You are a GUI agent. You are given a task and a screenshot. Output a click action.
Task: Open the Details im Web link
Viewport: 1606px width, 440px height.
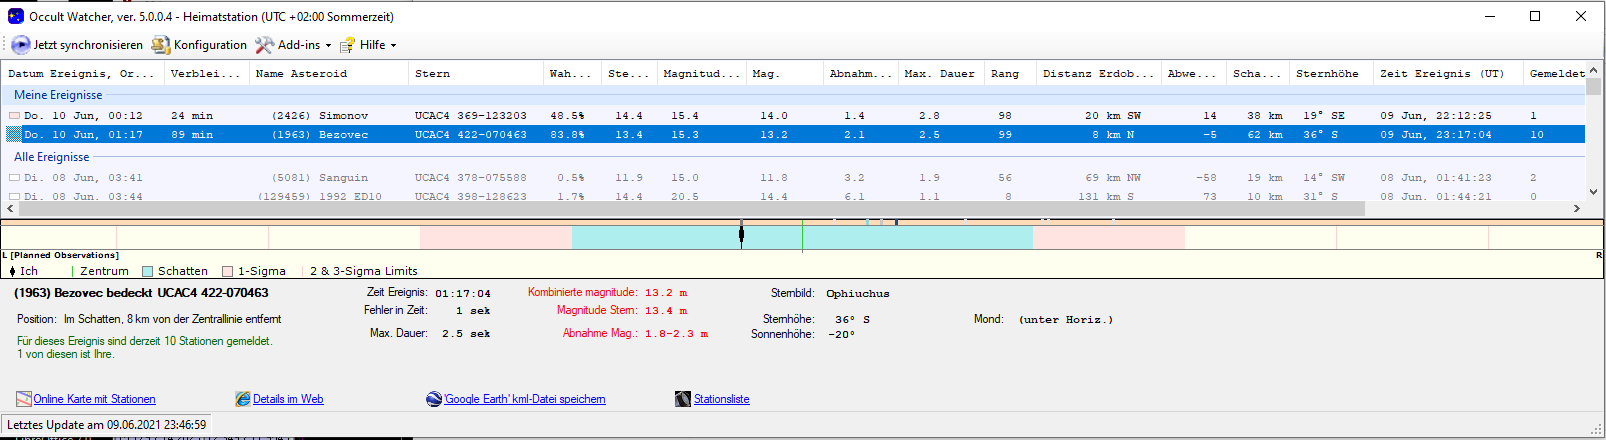click(288, 399)
